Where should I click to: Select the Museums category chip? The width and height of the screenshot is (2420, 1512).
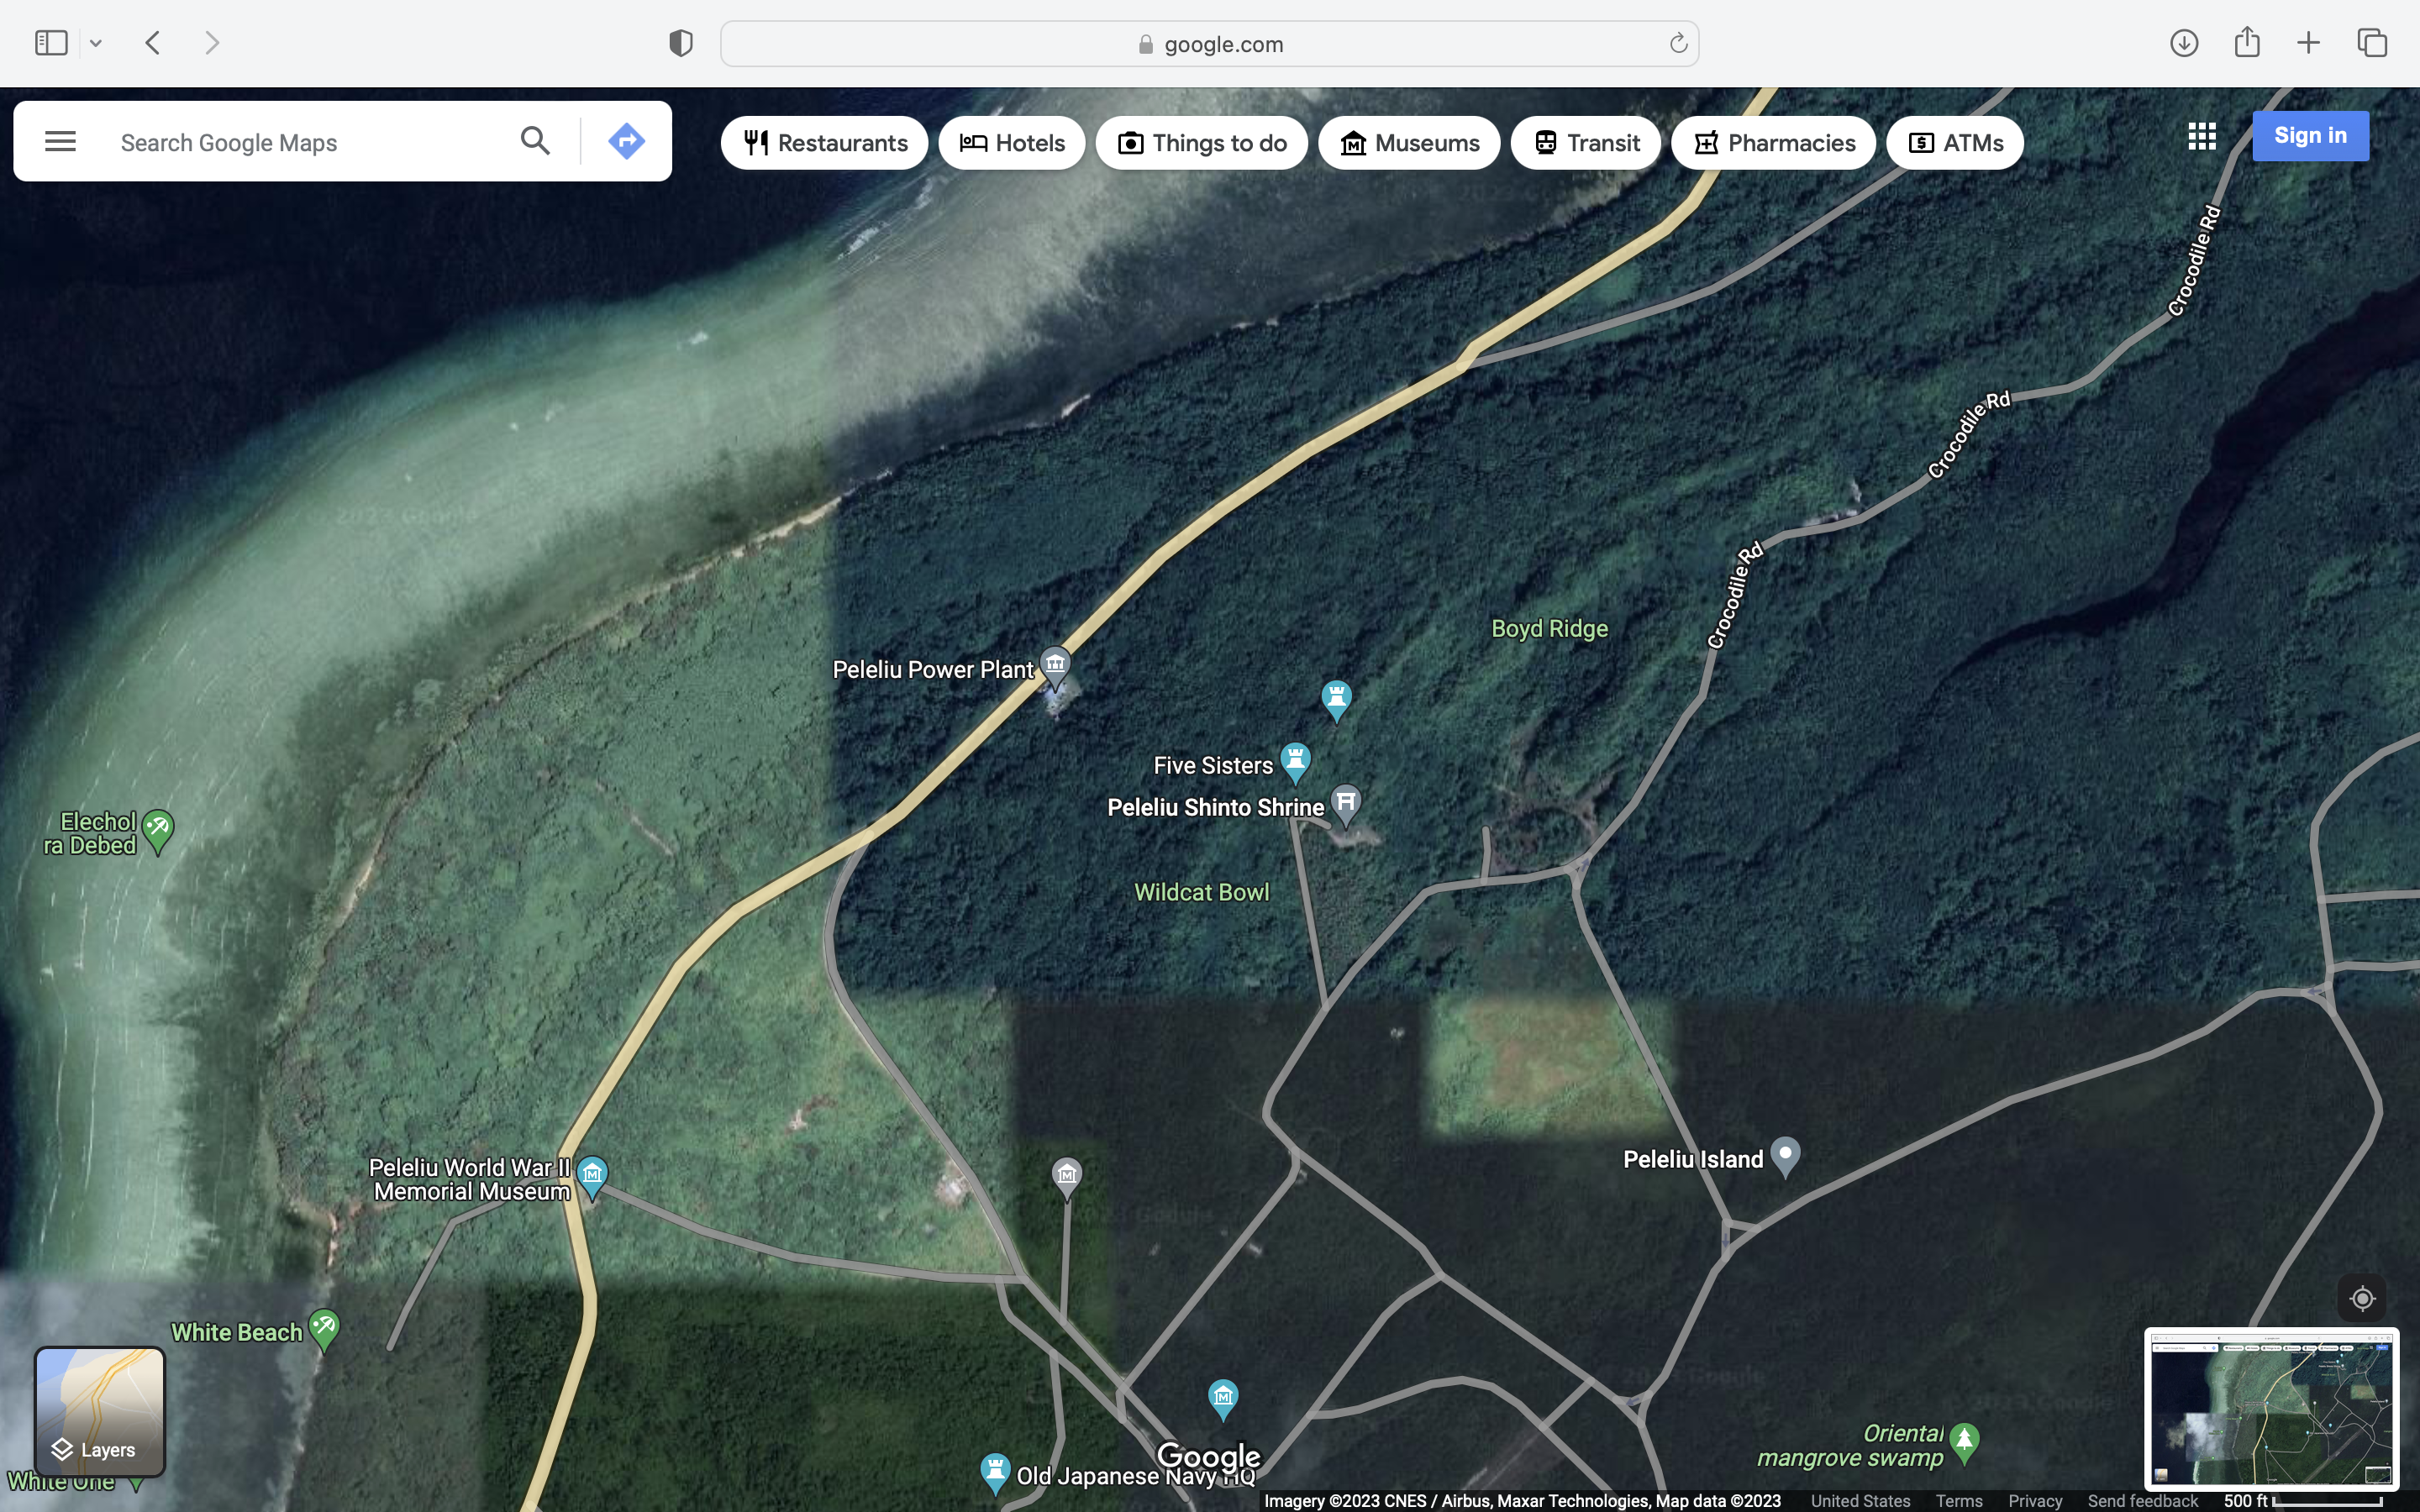click(x=1408, y=143)
